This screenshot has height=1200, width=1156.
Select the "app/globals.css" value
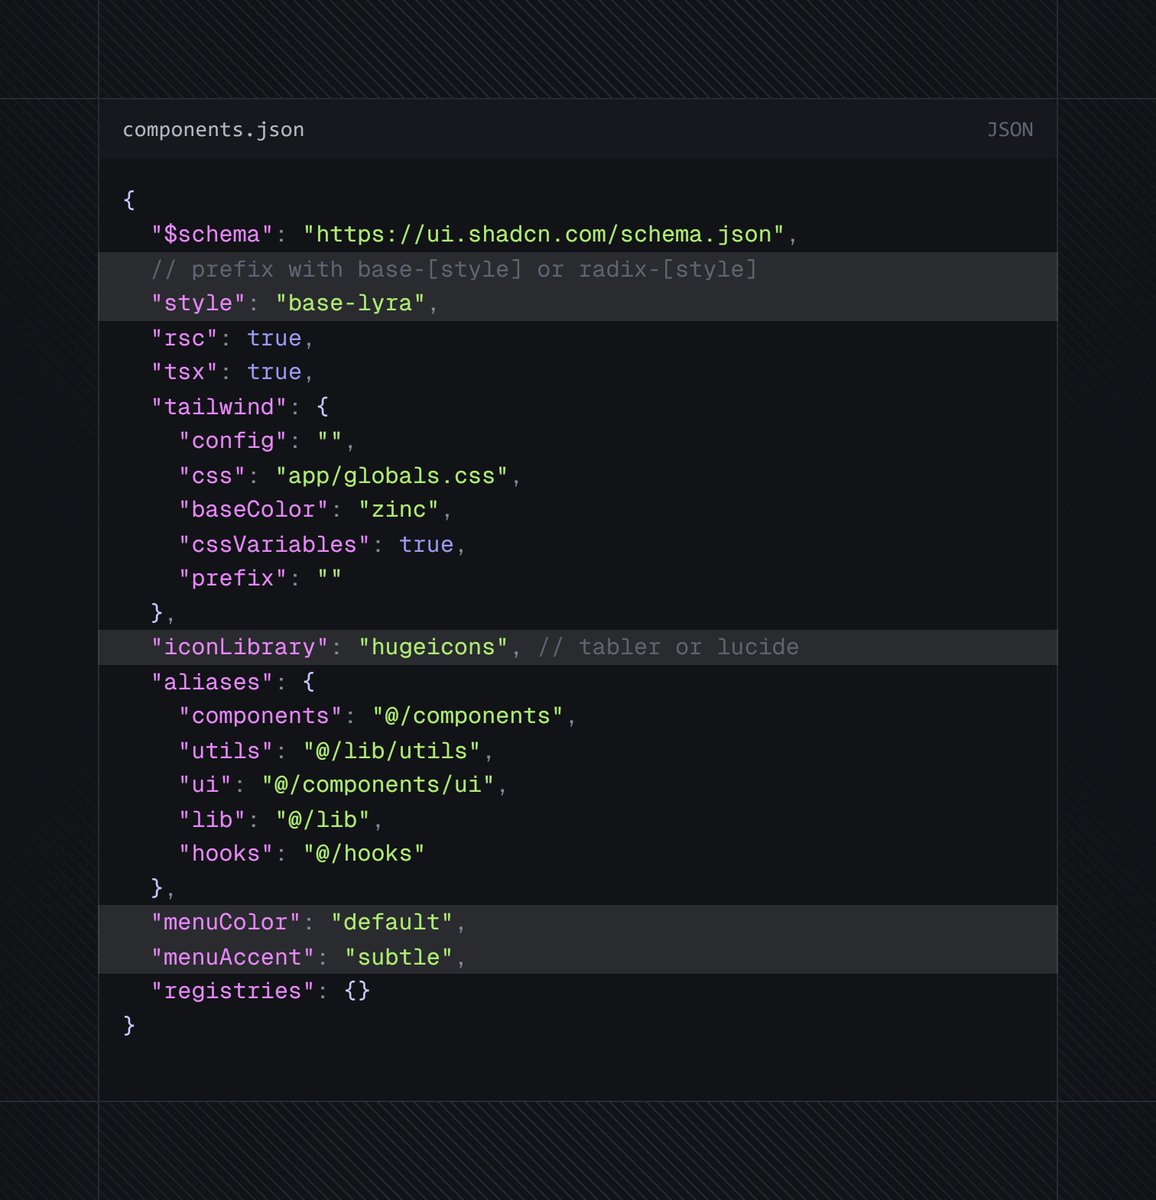tap(392, 476)
